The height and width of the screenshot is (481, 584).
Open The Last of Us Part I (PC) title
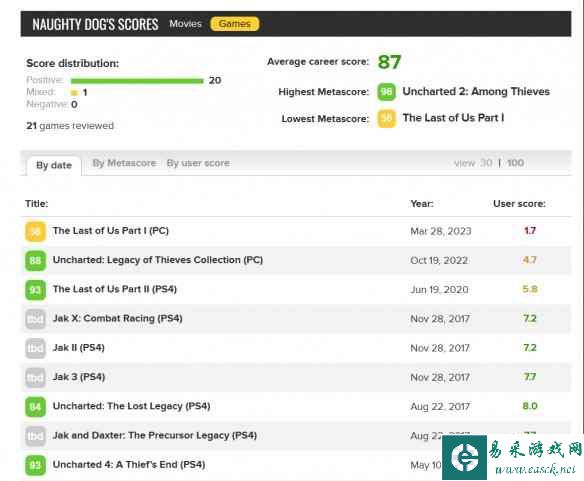(x=111, y=231)
